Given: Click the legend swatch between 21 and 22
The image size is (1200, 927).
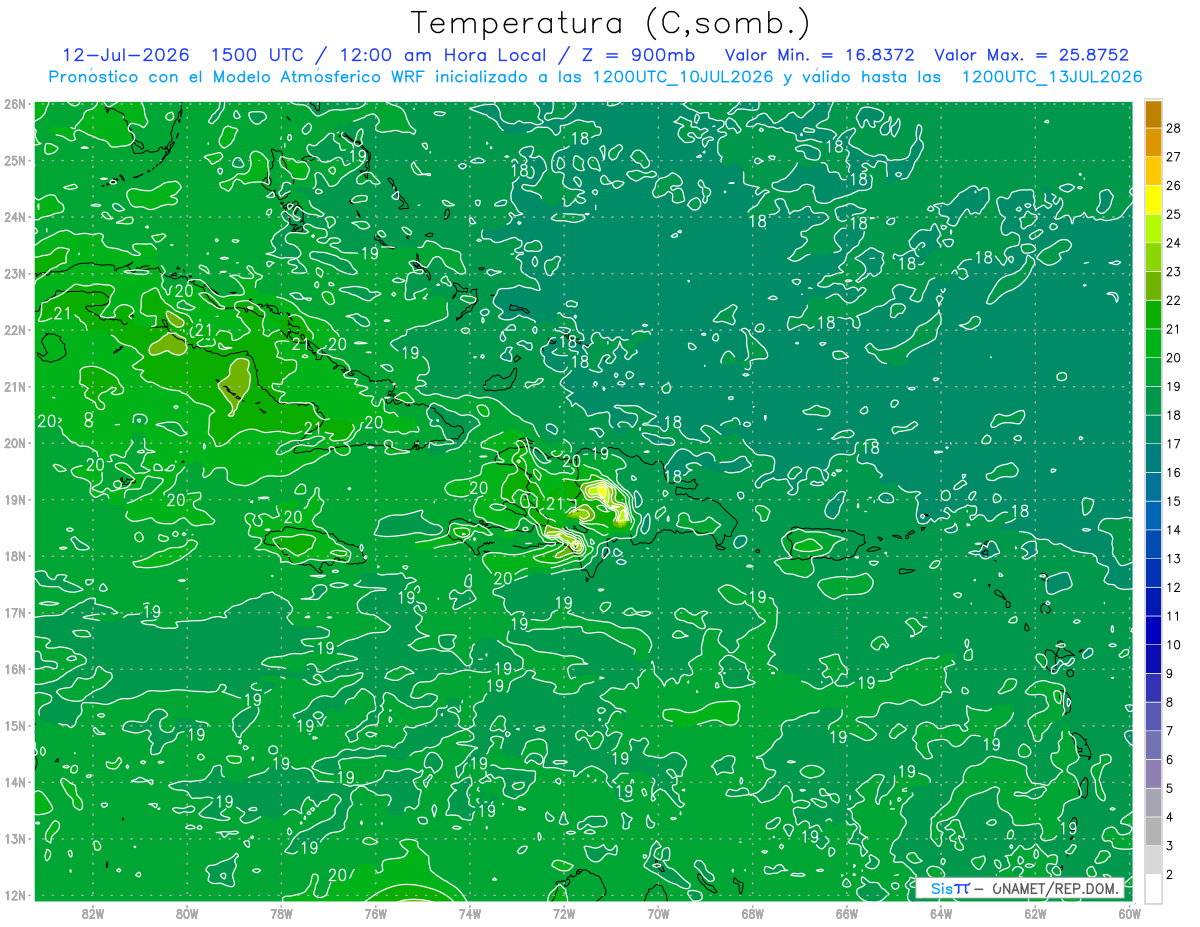Looking at the screenshot, I should pyautogui.click(x=1152, y=315).
